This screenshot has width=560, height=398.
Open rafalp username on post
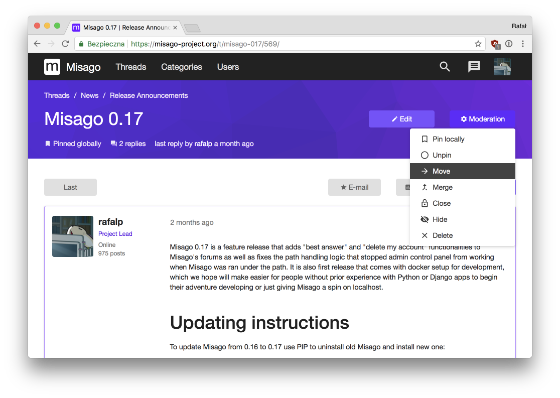point(111,222)
